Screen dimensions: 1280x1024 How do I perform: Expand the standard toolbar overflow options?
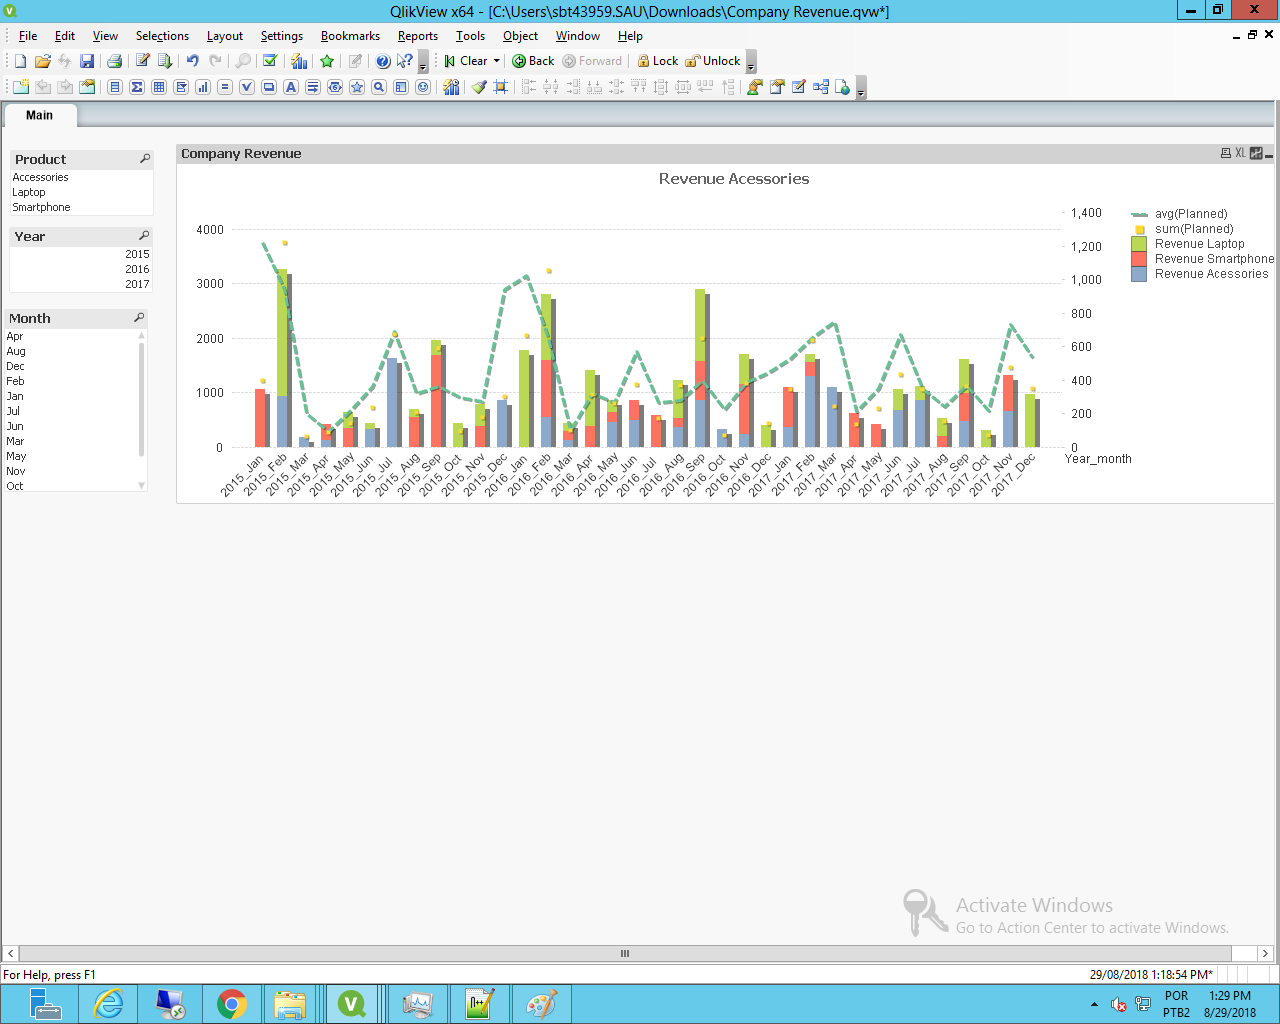pos(423,63)
